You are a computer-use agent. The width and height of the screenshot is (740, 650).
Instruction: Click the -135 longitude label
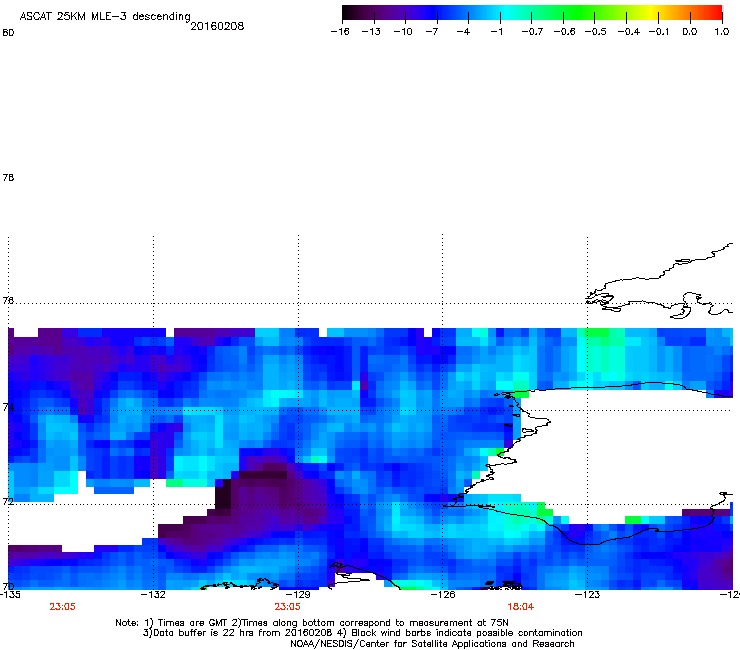(10, 595)
